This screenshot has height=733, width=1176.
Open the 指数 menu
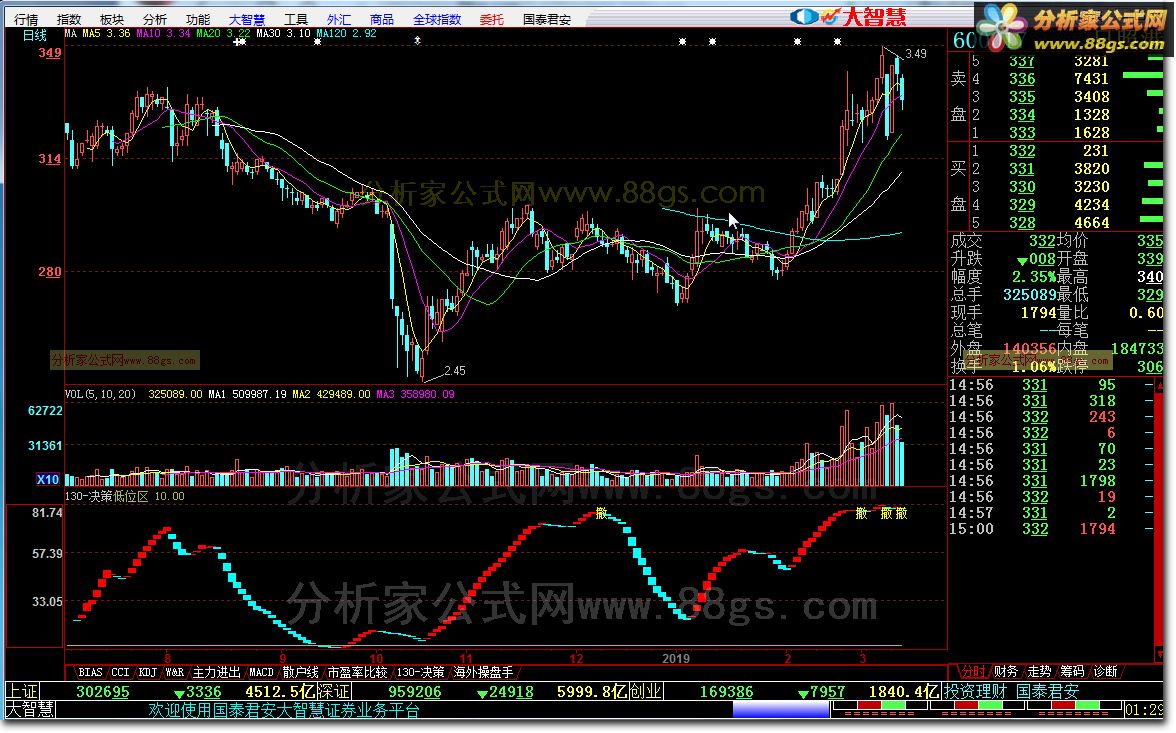pos(69,20)
